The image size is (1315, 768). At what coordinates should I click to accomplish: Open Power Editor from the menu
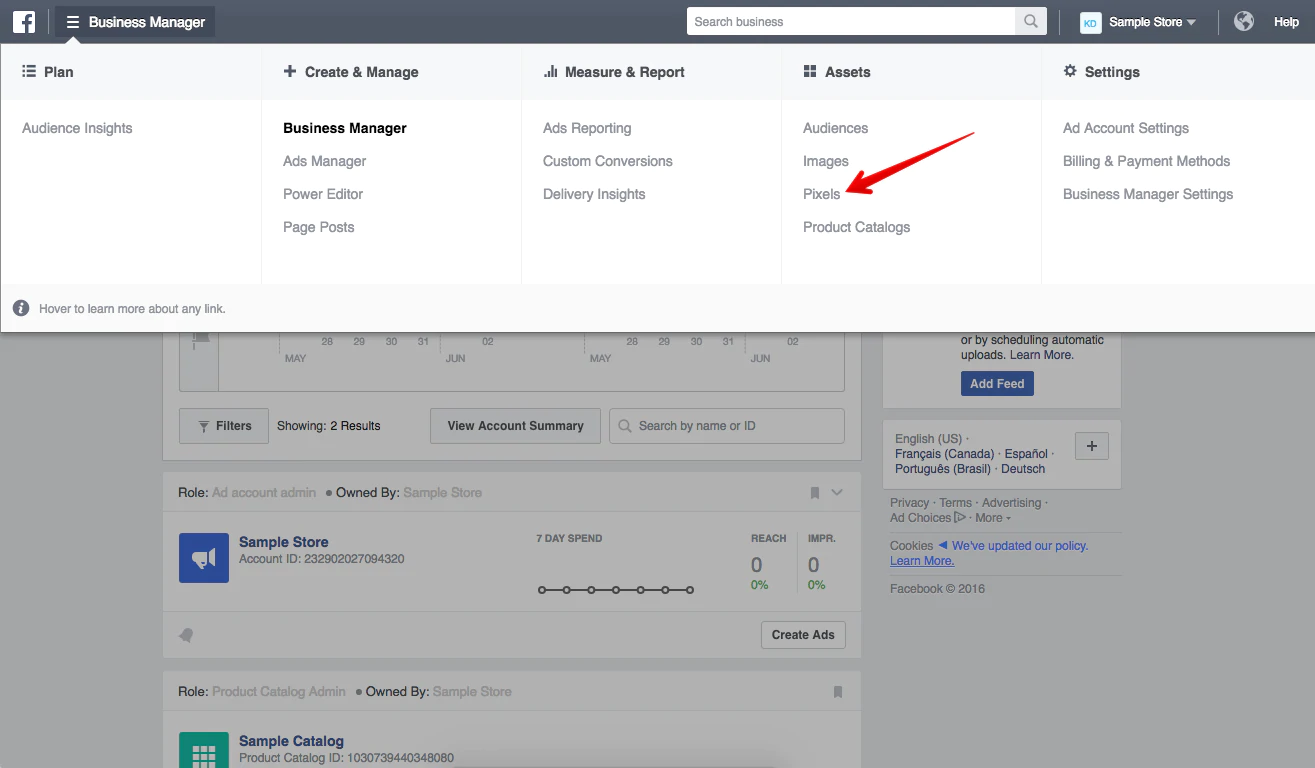click(x=323, y=194)
